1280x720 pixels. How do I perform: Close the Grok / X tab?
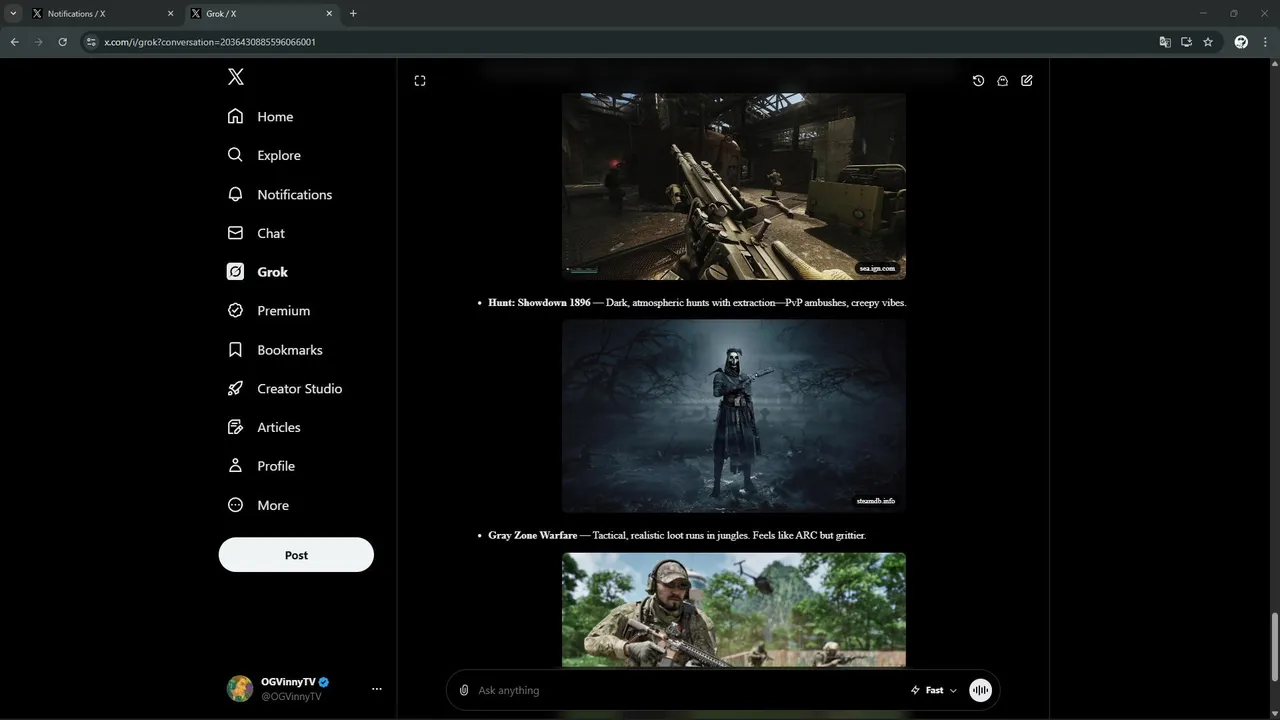click(329, 14)
